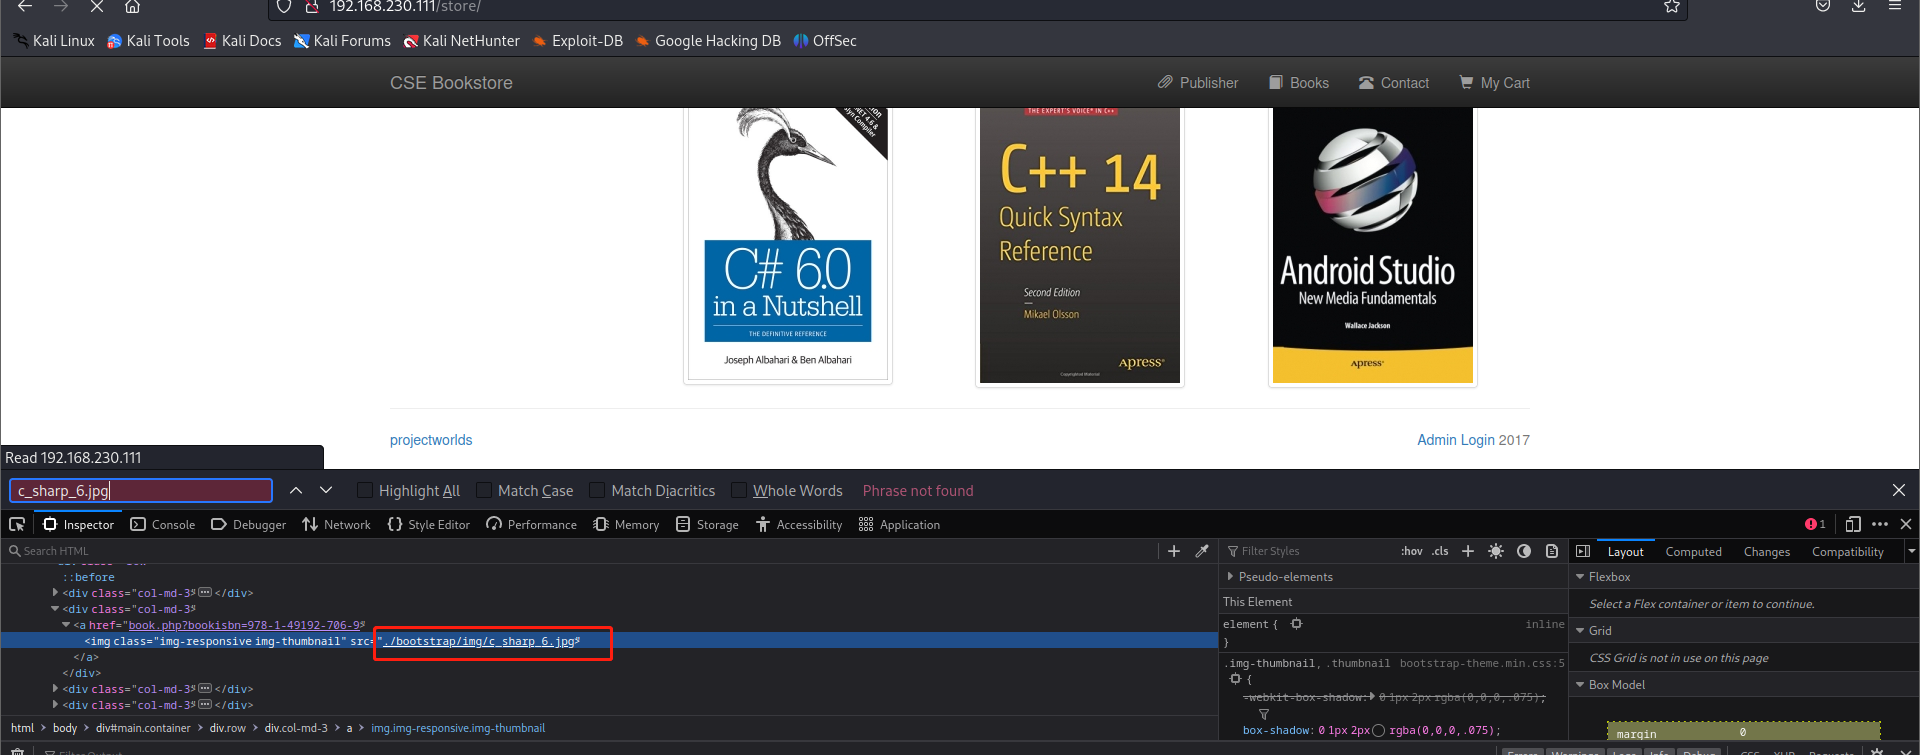1920x755 pixels.
Task: Toggle light color scheme simulation sun icon
Action: coord(1496,551)
